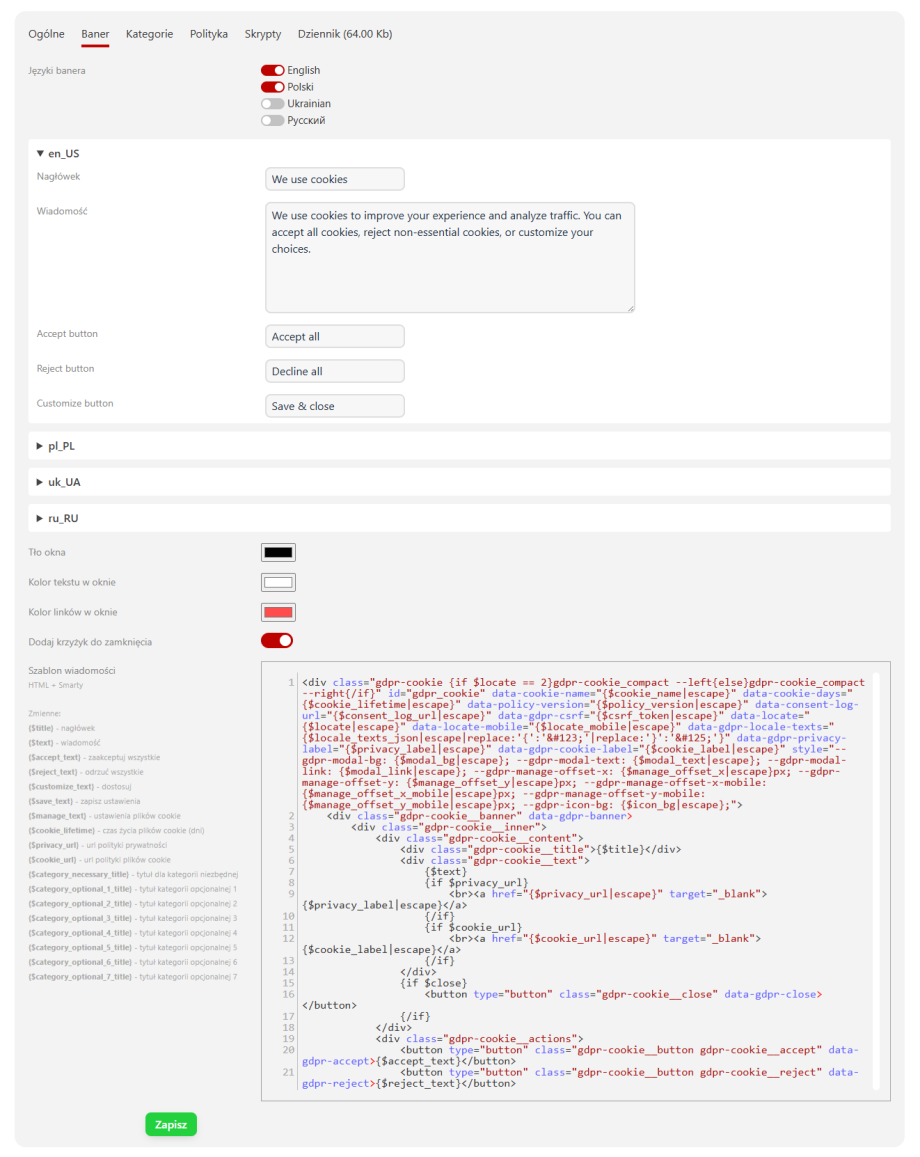Expand the ru_RU section
The height and width of the screenshot is (1157, 920).
[57, 518]
